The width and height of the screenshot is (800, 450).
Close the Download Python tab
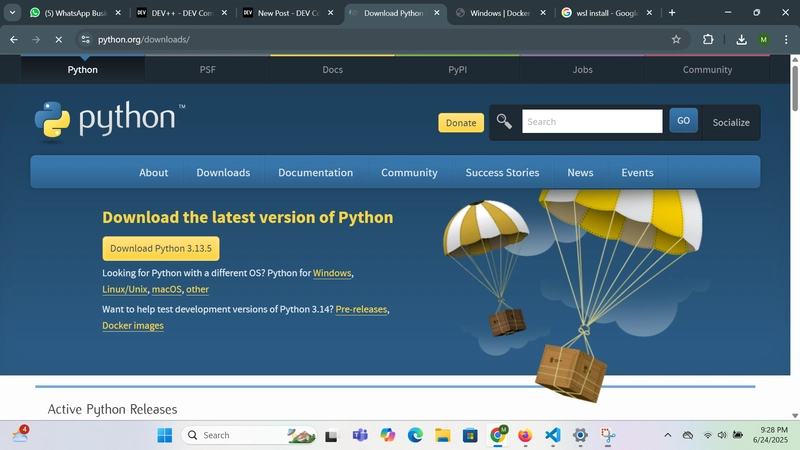coord(437,13)
